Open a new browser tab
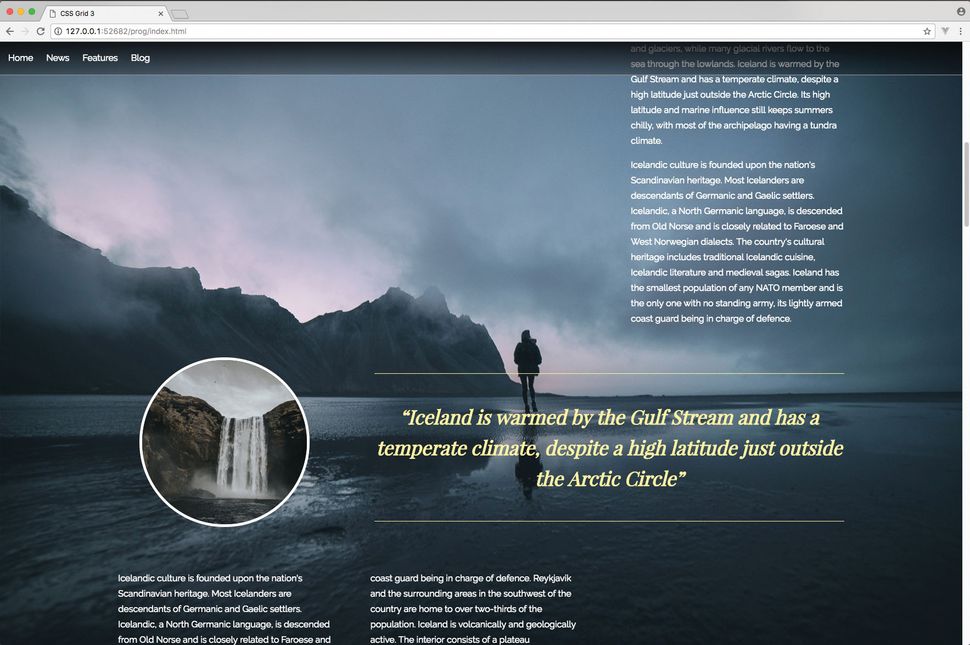The height and width of the screenshot is (645, 970). pos(180,13)
